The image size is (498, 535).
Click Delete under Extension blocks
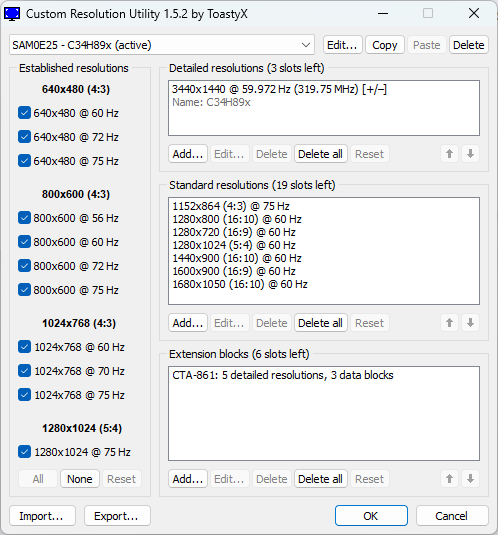pyautogui.click(x=272, y=479)
